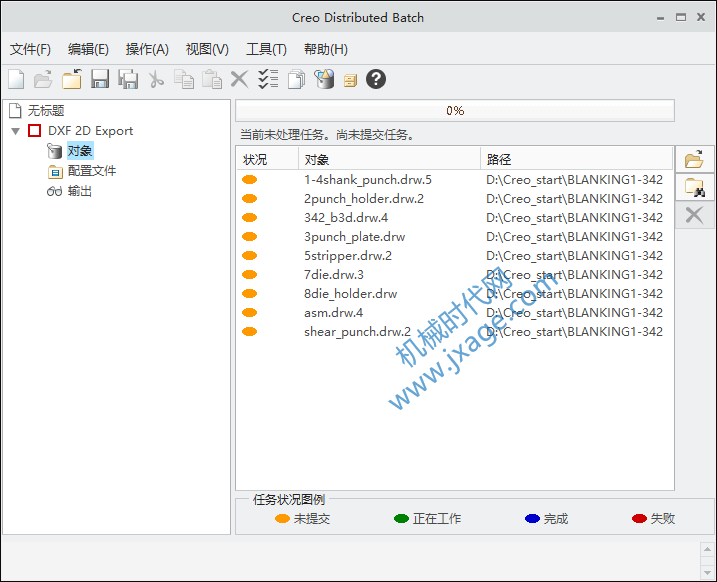Click the stacked documents toolbar icon
The width and height of the screenshot is (717, 582).
pyautogui.click(x=296, y=79)
